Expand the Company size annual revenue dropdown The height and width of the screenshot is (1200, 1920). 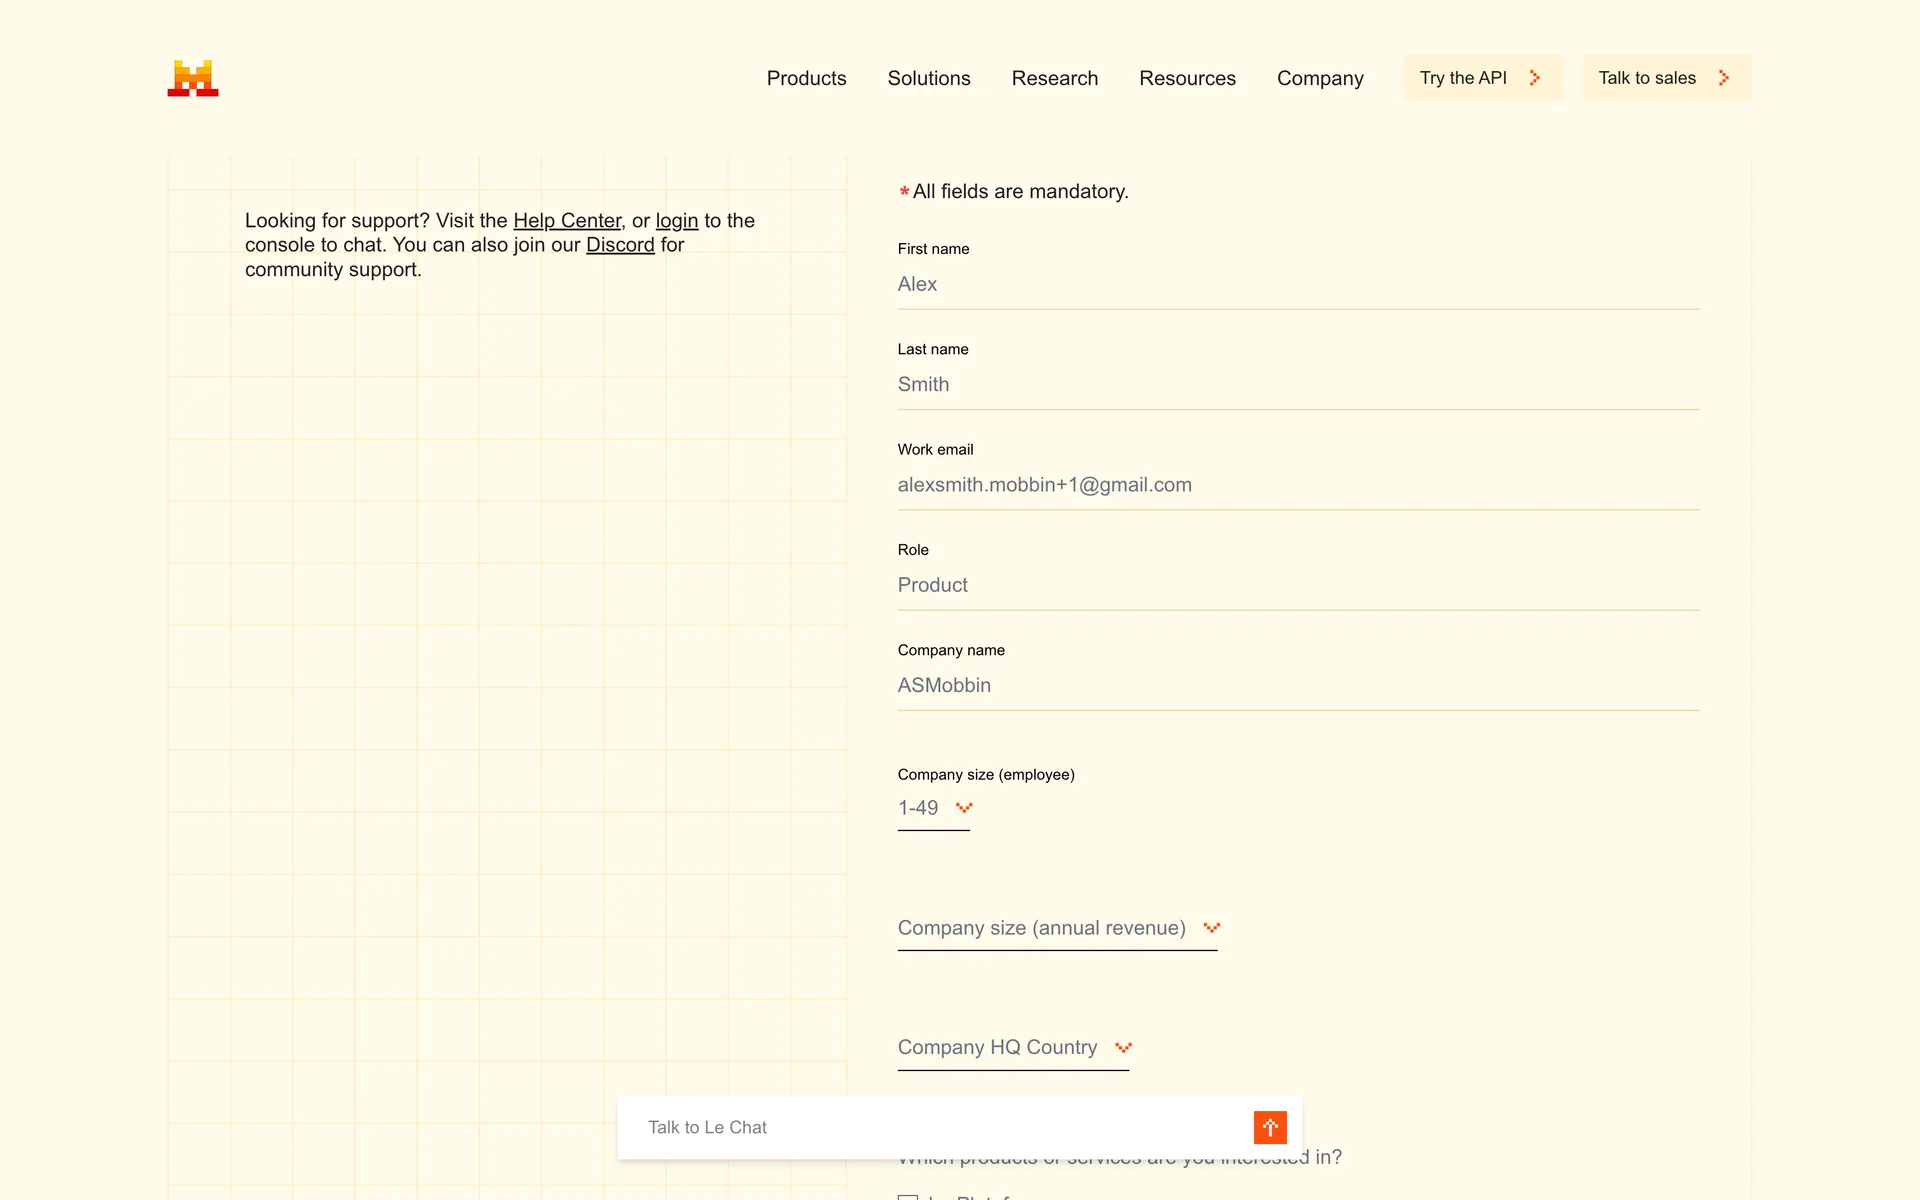[x=1057, y=928]
